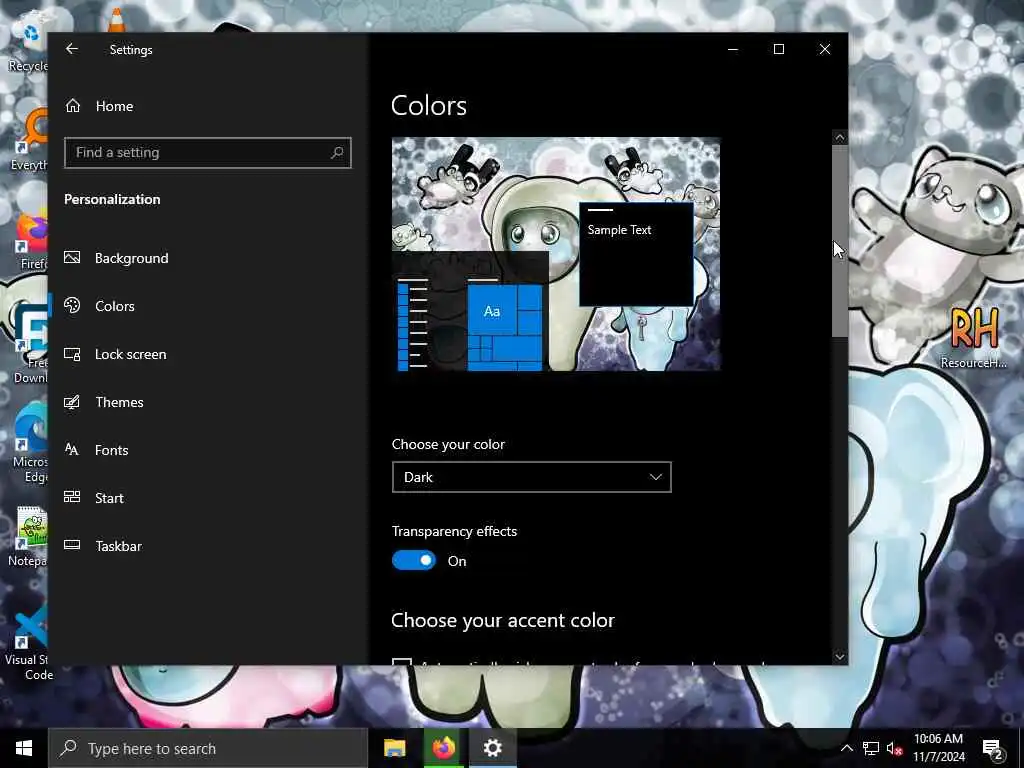
Task: Click the Lock screen monitor icon
Action: point(72,354)
